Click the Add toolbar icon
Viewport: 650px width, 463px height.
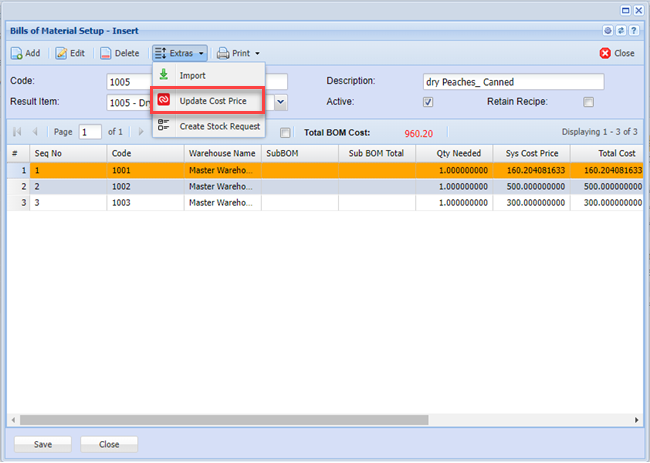[17, 53]
